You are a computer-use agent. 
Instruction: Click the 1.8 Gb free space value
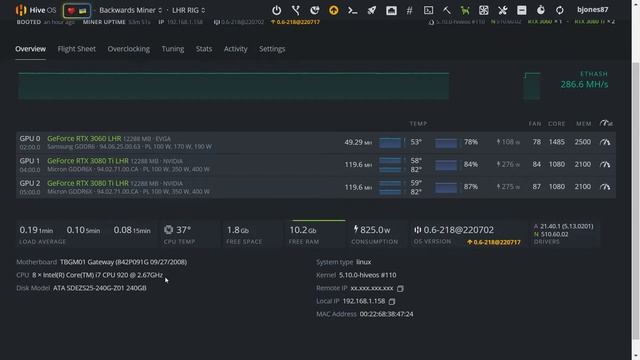pyautogui.click(x=238, y=230)
